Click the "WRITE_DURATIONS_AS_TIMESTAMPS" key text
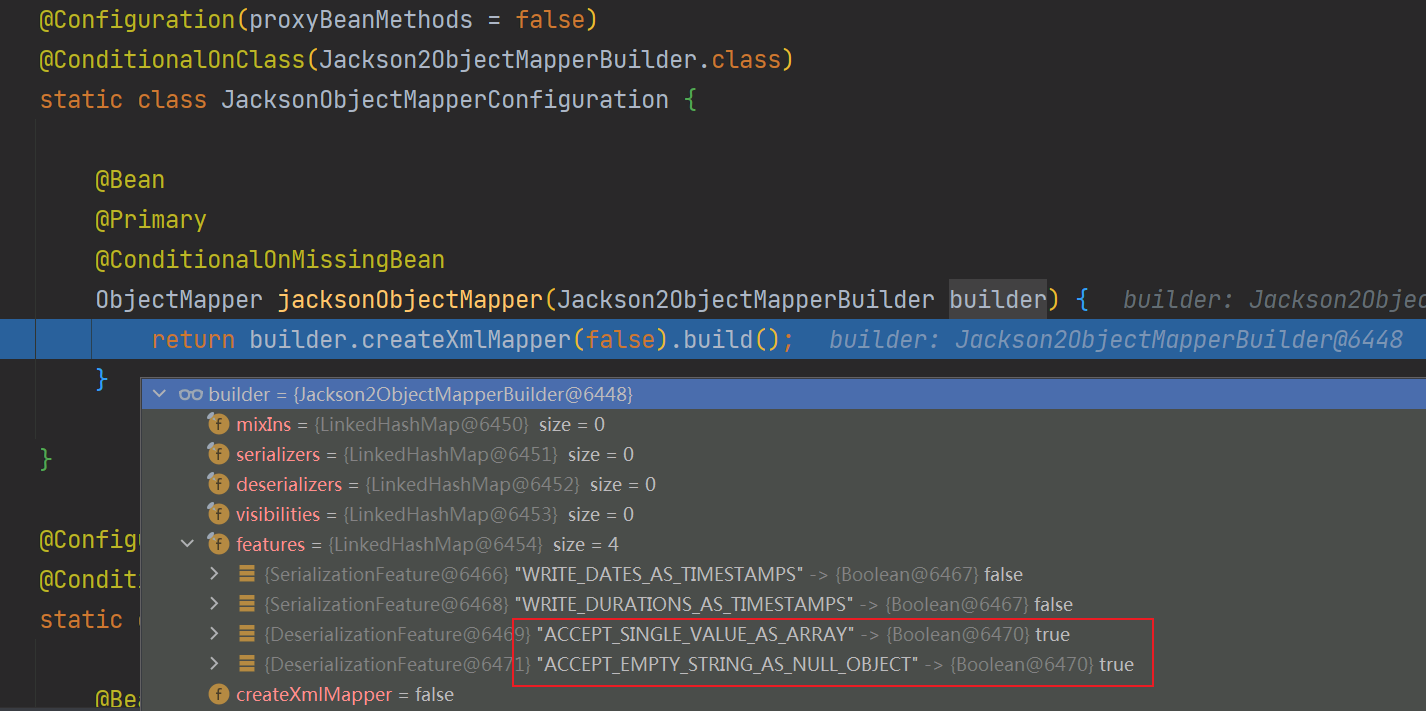 point(684,604)
